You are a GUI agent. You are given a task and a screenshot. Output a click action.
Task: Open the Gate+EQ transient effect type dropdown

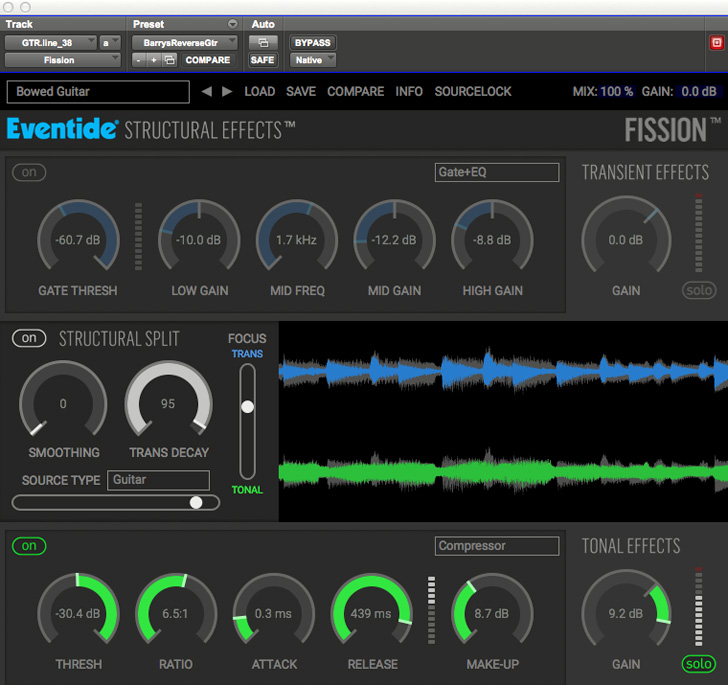[497, 172]
